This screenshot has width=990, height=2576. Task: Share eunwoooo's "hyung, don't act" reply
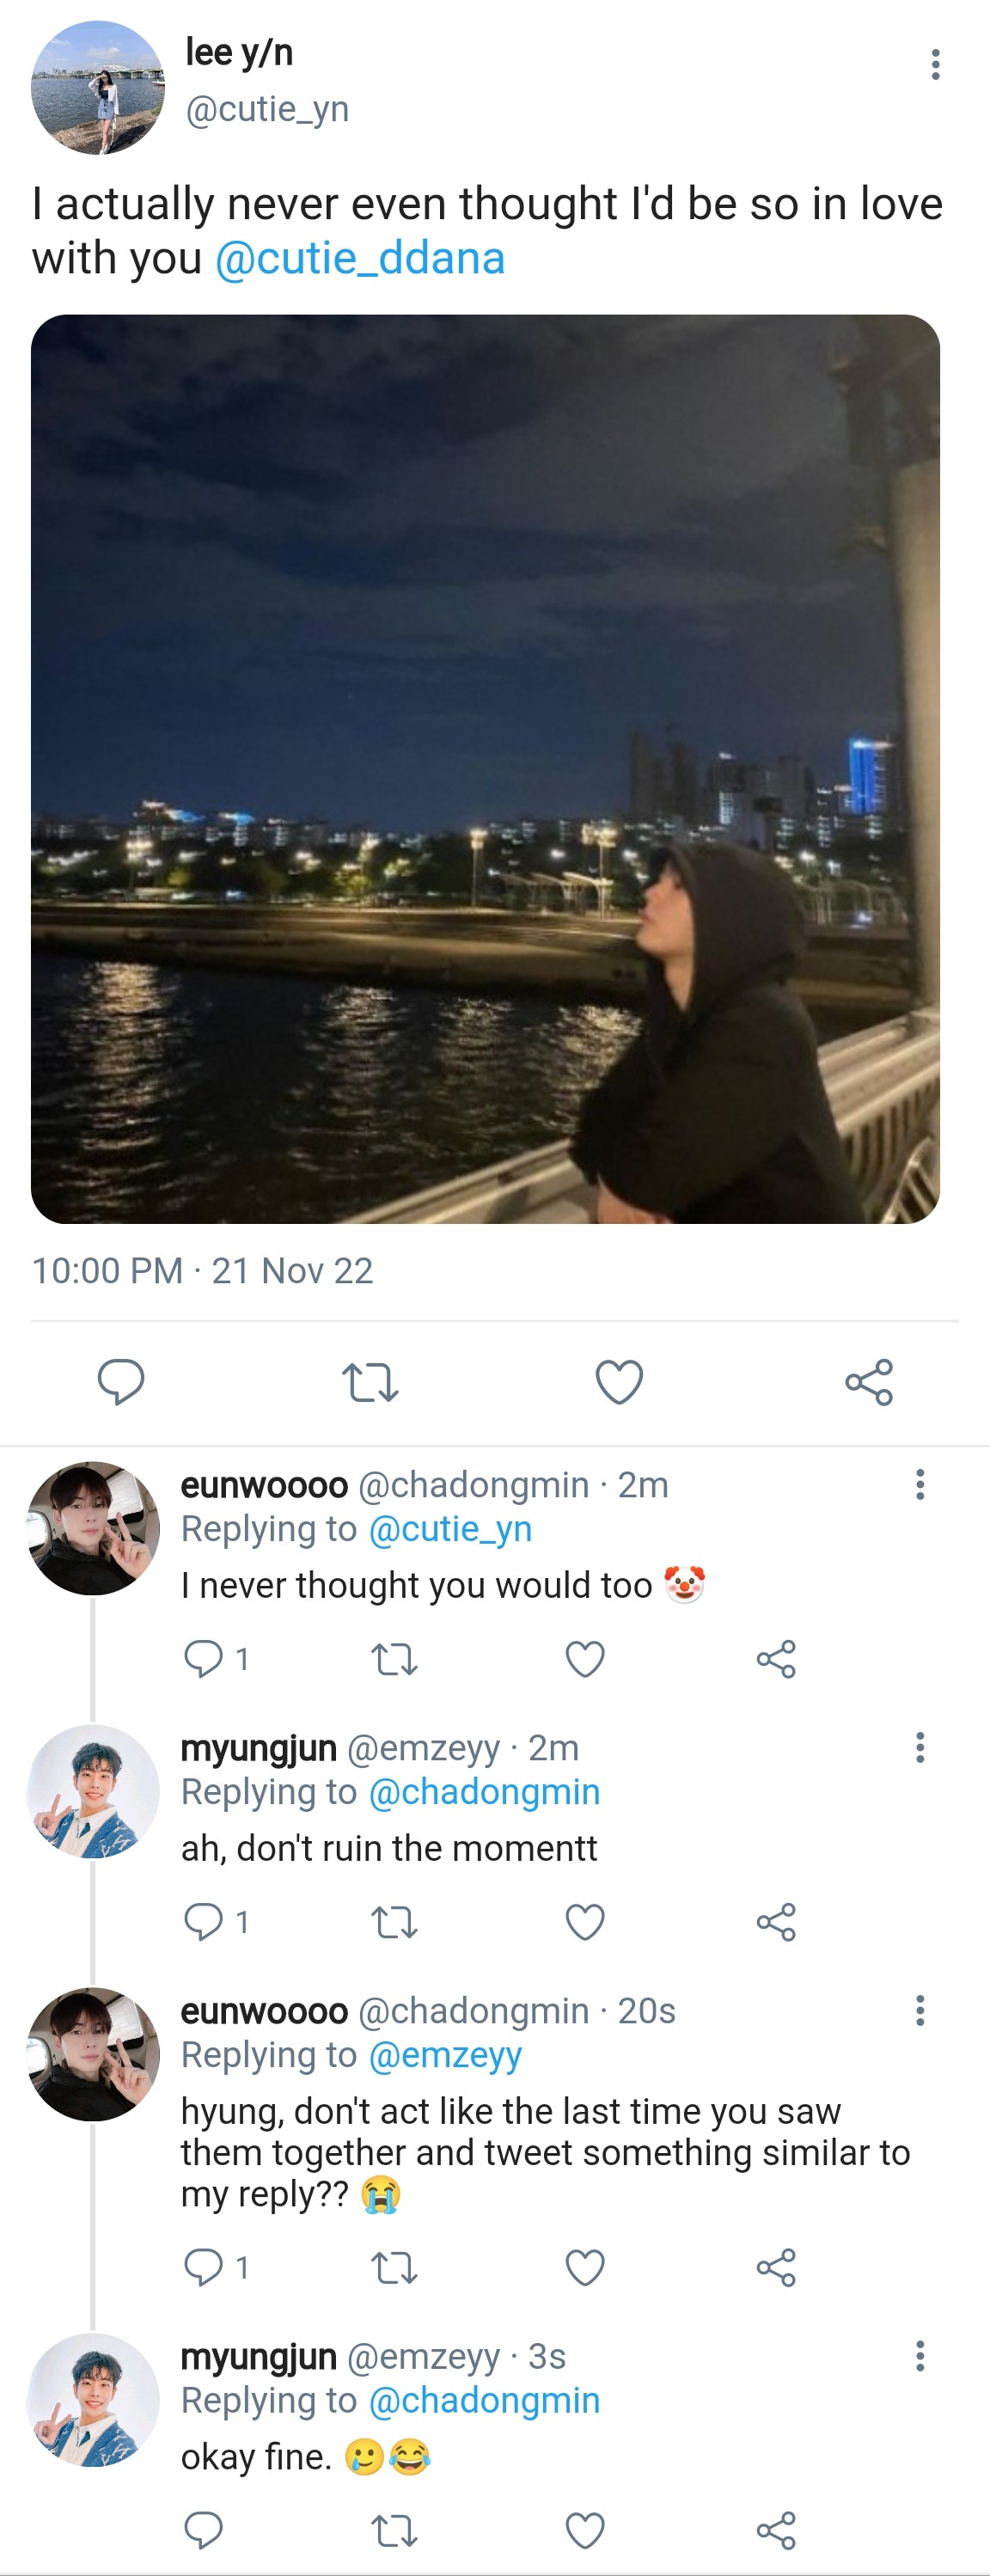click(x=776, y=2268)
